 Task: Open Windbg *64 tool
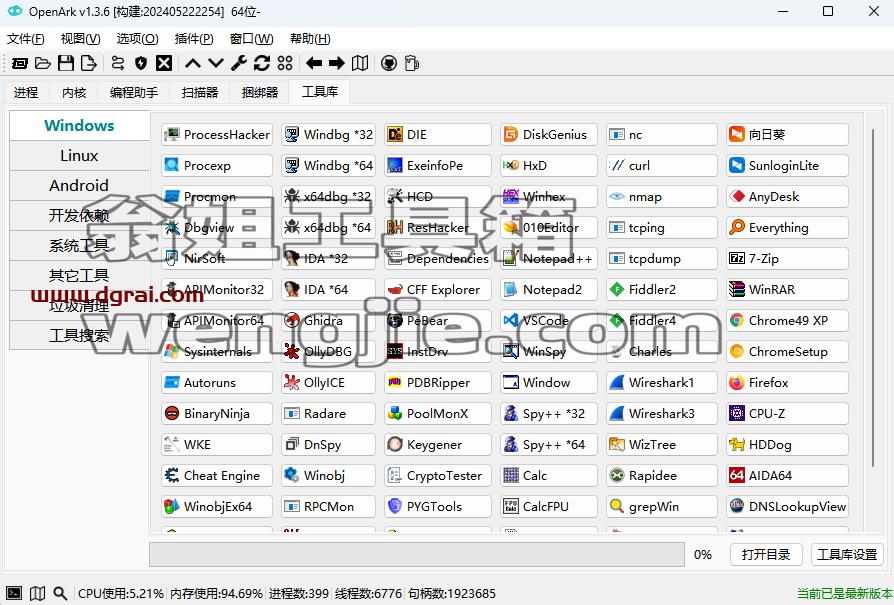pyautogui.click(x=328, y=165)
